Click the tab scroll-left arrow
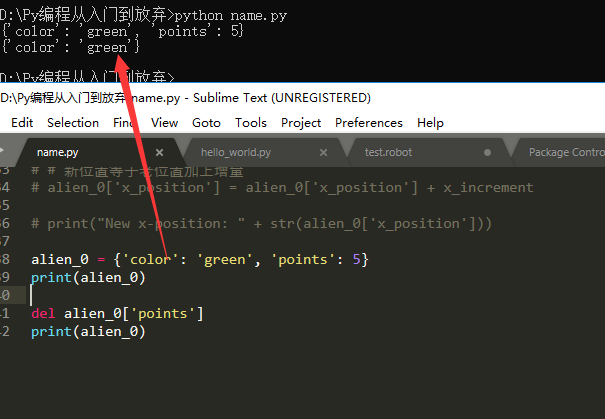This screenshot has height=419, width=605. (x=2, y=150)
